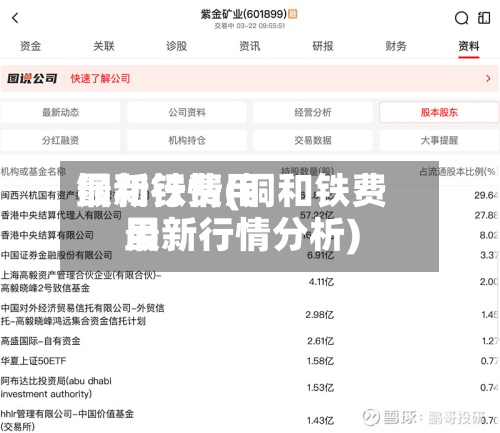Image resolution: width=500 pixels, height=433 pixels.
Task: Switch to the 资金 tab
Action: click(x=30, y=46)
